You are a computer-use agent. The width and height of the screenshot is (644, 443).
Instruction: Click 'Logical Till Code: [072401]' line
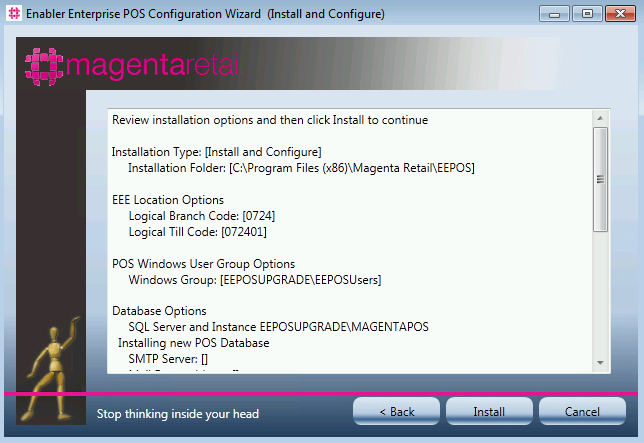tap(198, 232)
